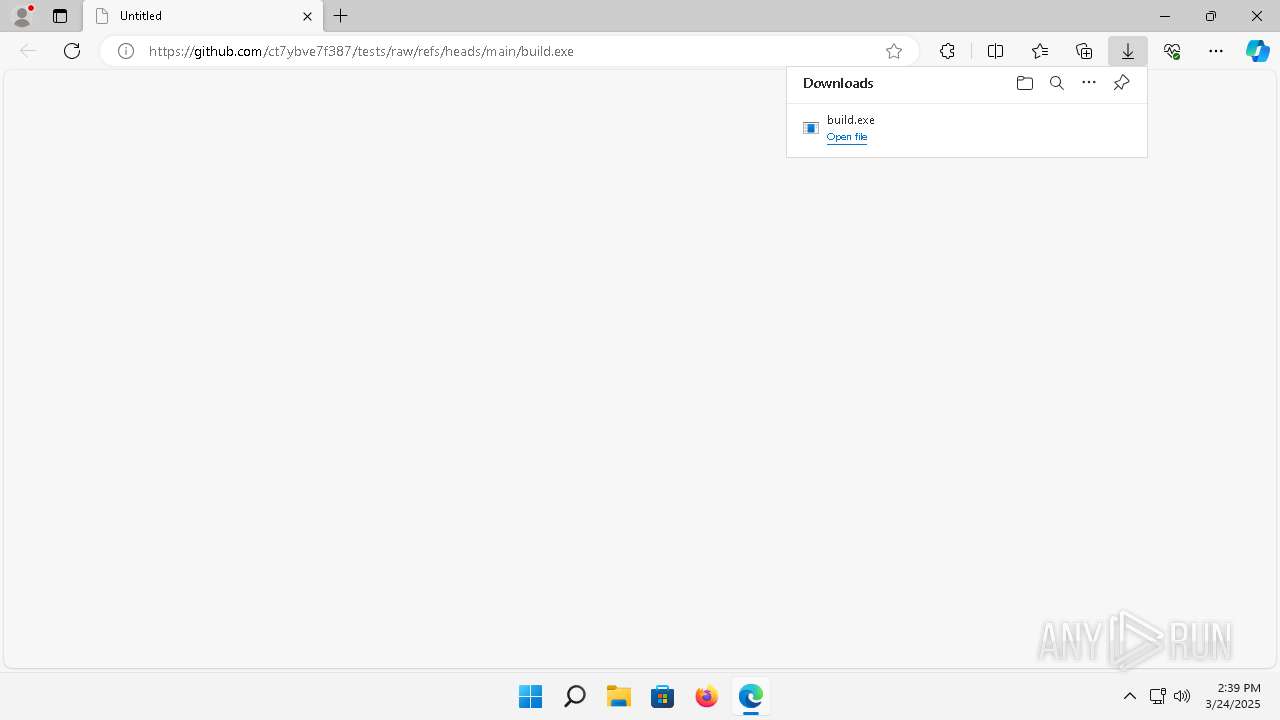Image resolution: width=1280 pixels, height=720 pixels.
Task: Open the network status tray icon
Action: coord(1157,696)
